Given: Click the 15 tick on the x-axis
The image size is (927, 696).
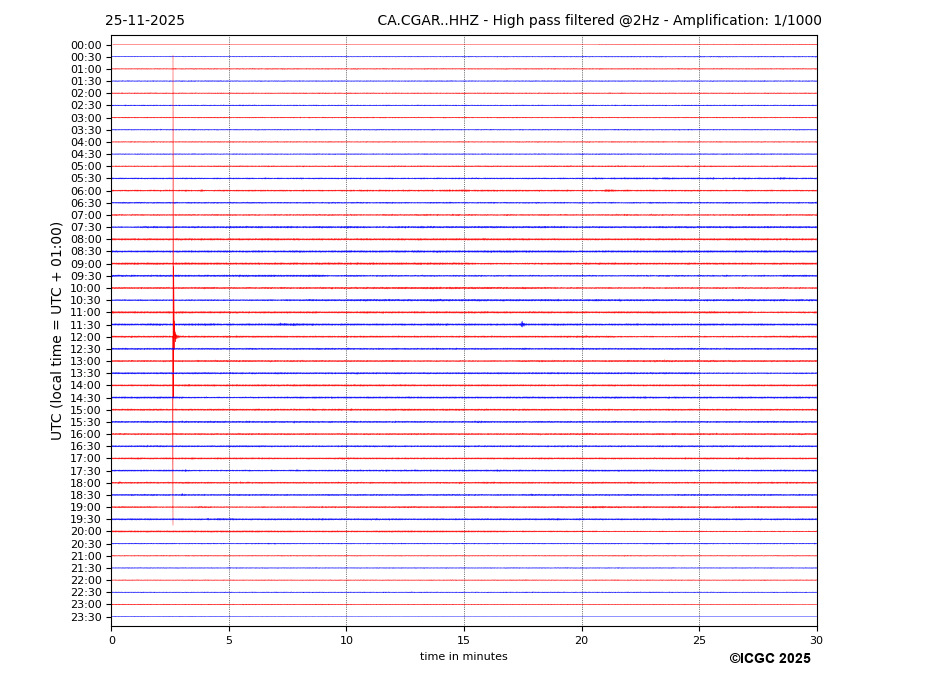Looking at the screenshot, I should pos(464,640).
